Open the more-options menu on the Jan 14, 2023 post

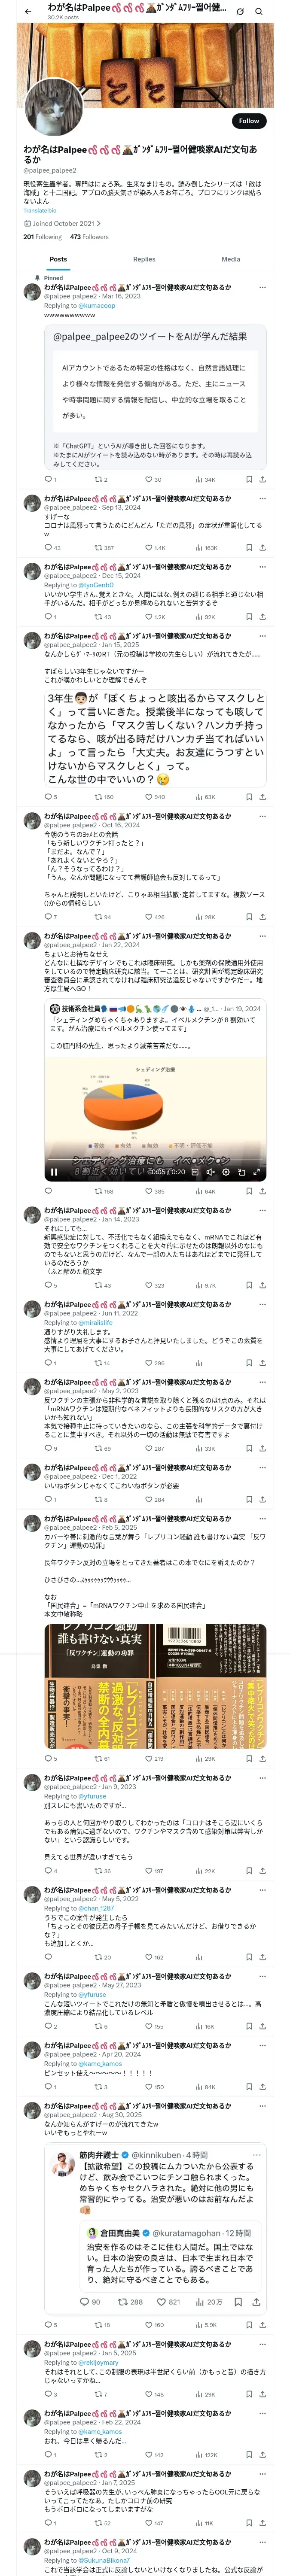[x=262, y=1210]
